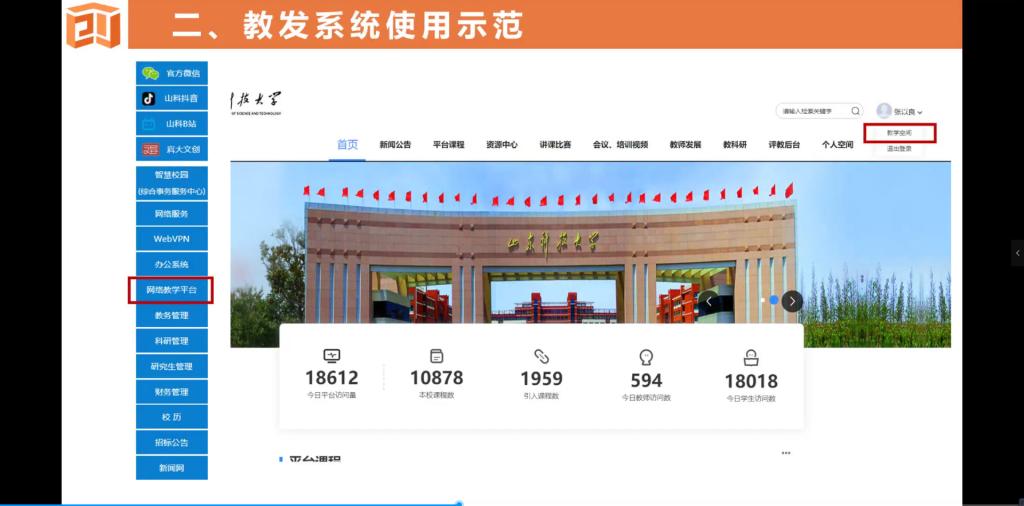Click the search keyword input field
1024x506 pixels.
click(812, 111)
